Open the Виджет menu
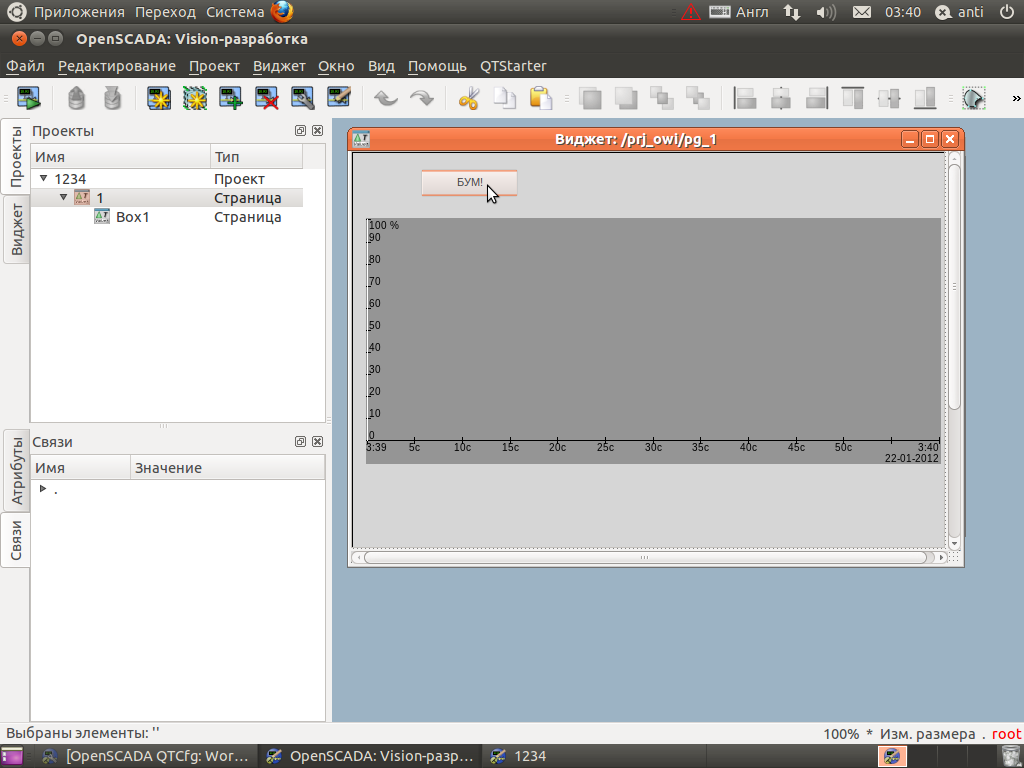Viewport: 1024px width, 768px height. pyautogui.click(x=279, y=66)
